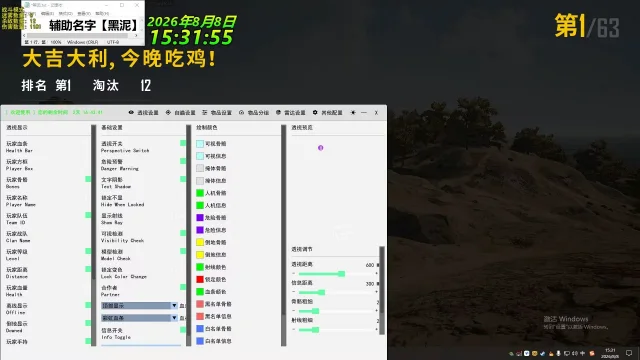Open the 其他配置 tab

pos(327,113)
